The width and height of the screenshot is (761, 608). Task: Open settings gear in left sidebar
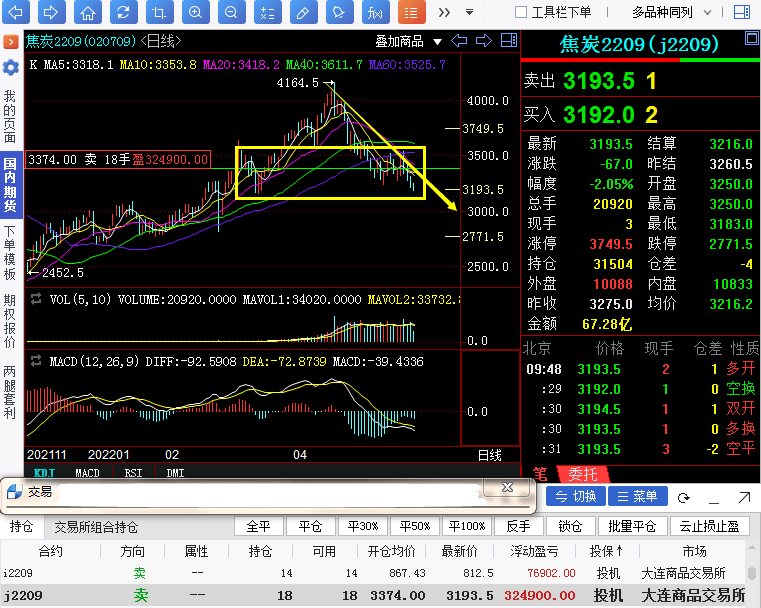pos(10,67)
